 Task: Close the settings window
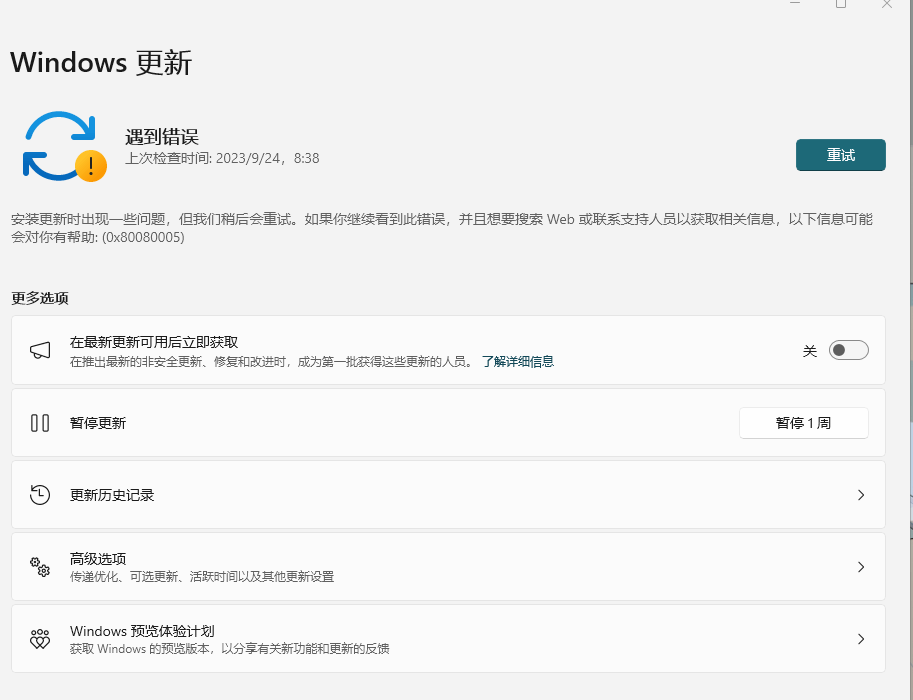pyautogui.click(x=887, y=4)
